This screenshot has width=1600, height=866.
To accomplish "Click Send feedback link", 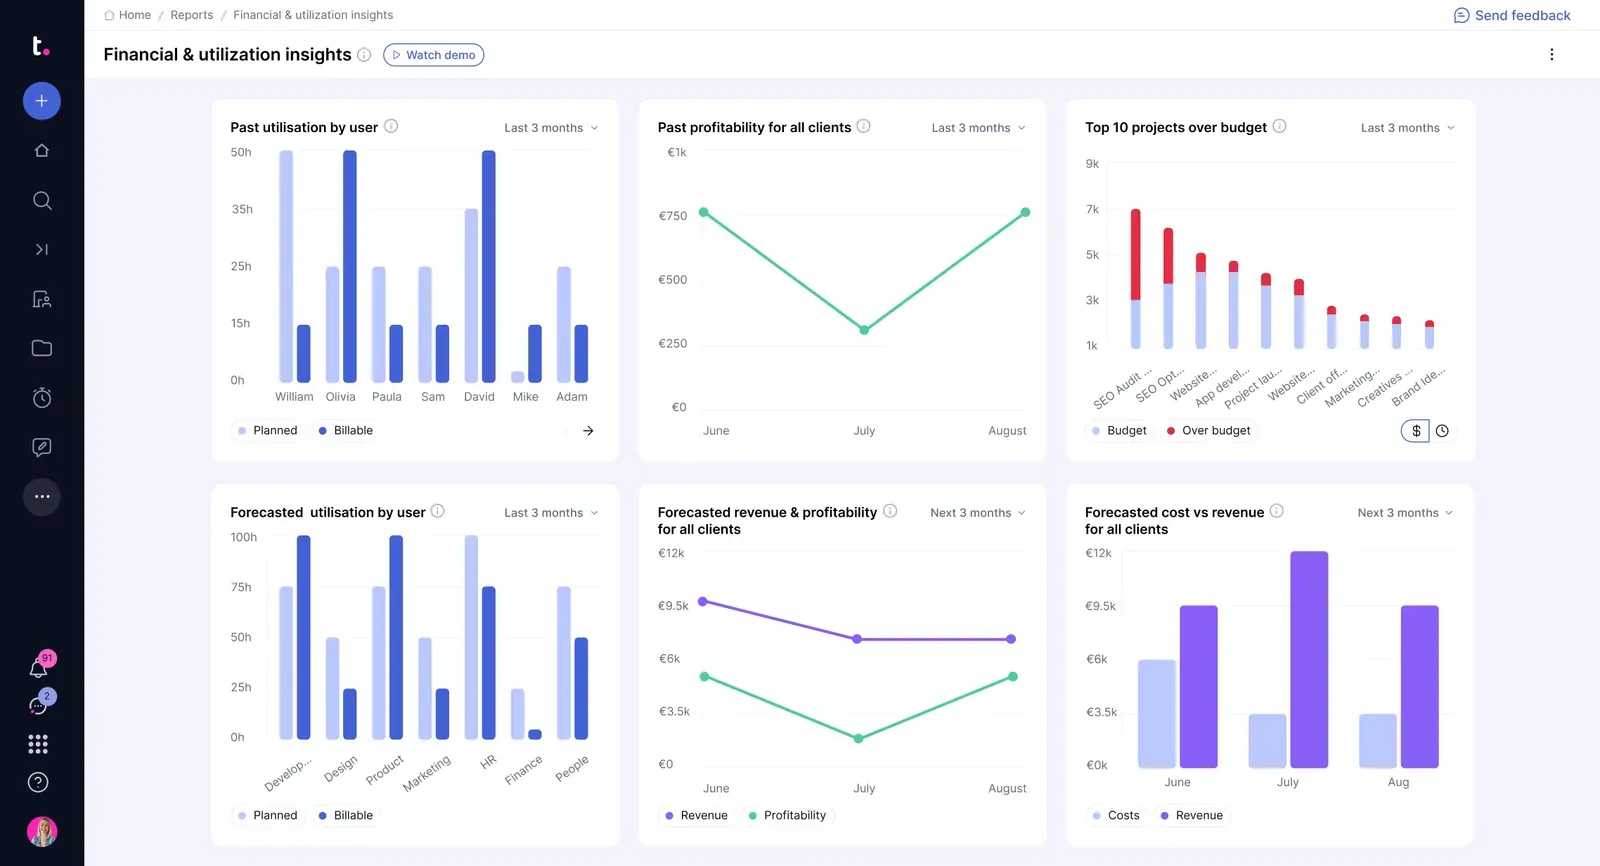I will pos(1512,15).
